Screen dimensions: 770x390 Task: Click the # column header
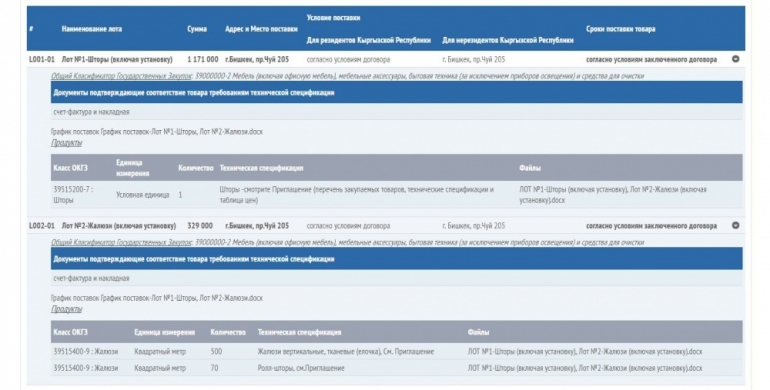click(31, 29)
